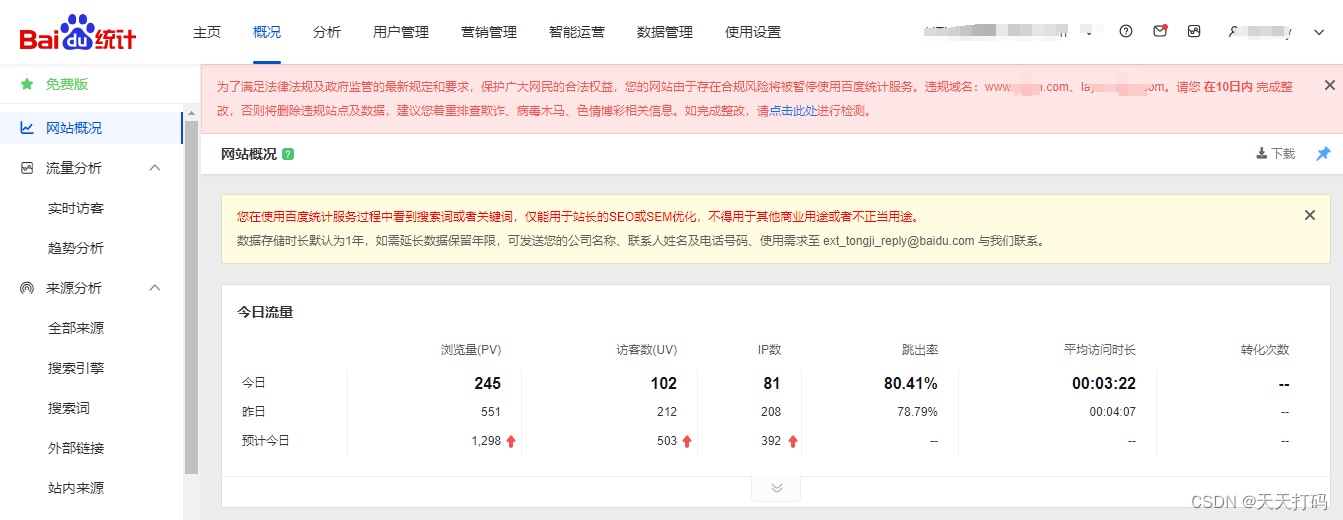Click predicted PV value 1,298

(x=486, y=441)
